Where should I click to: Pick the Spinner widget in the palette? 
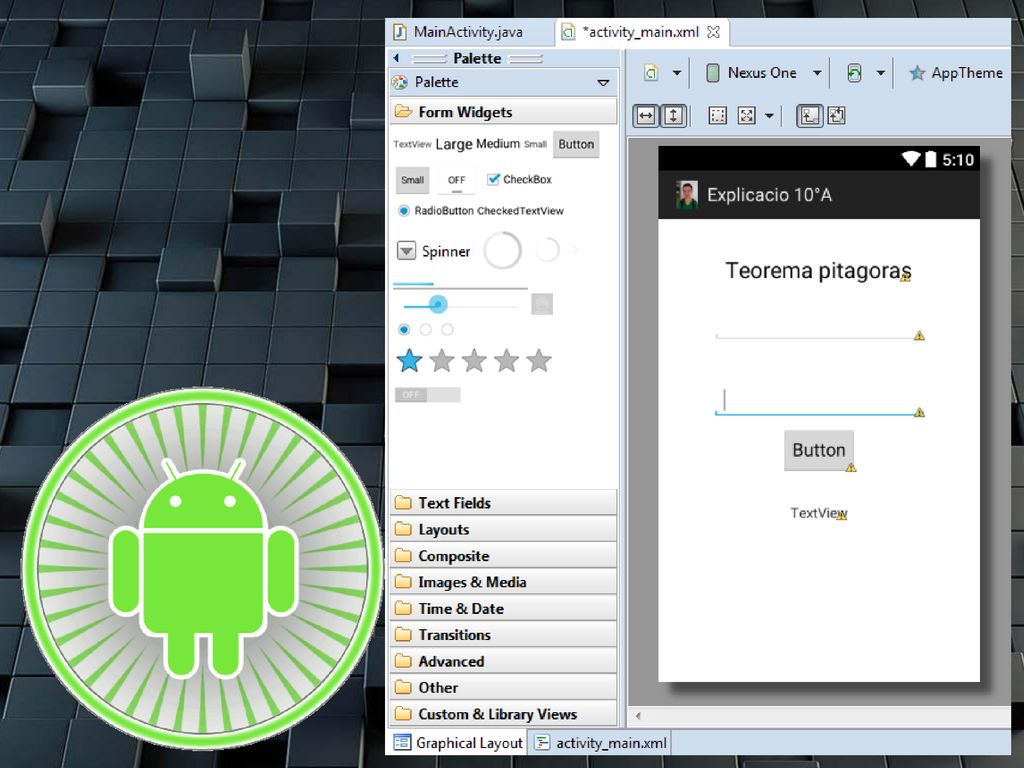tap(434, 251)
